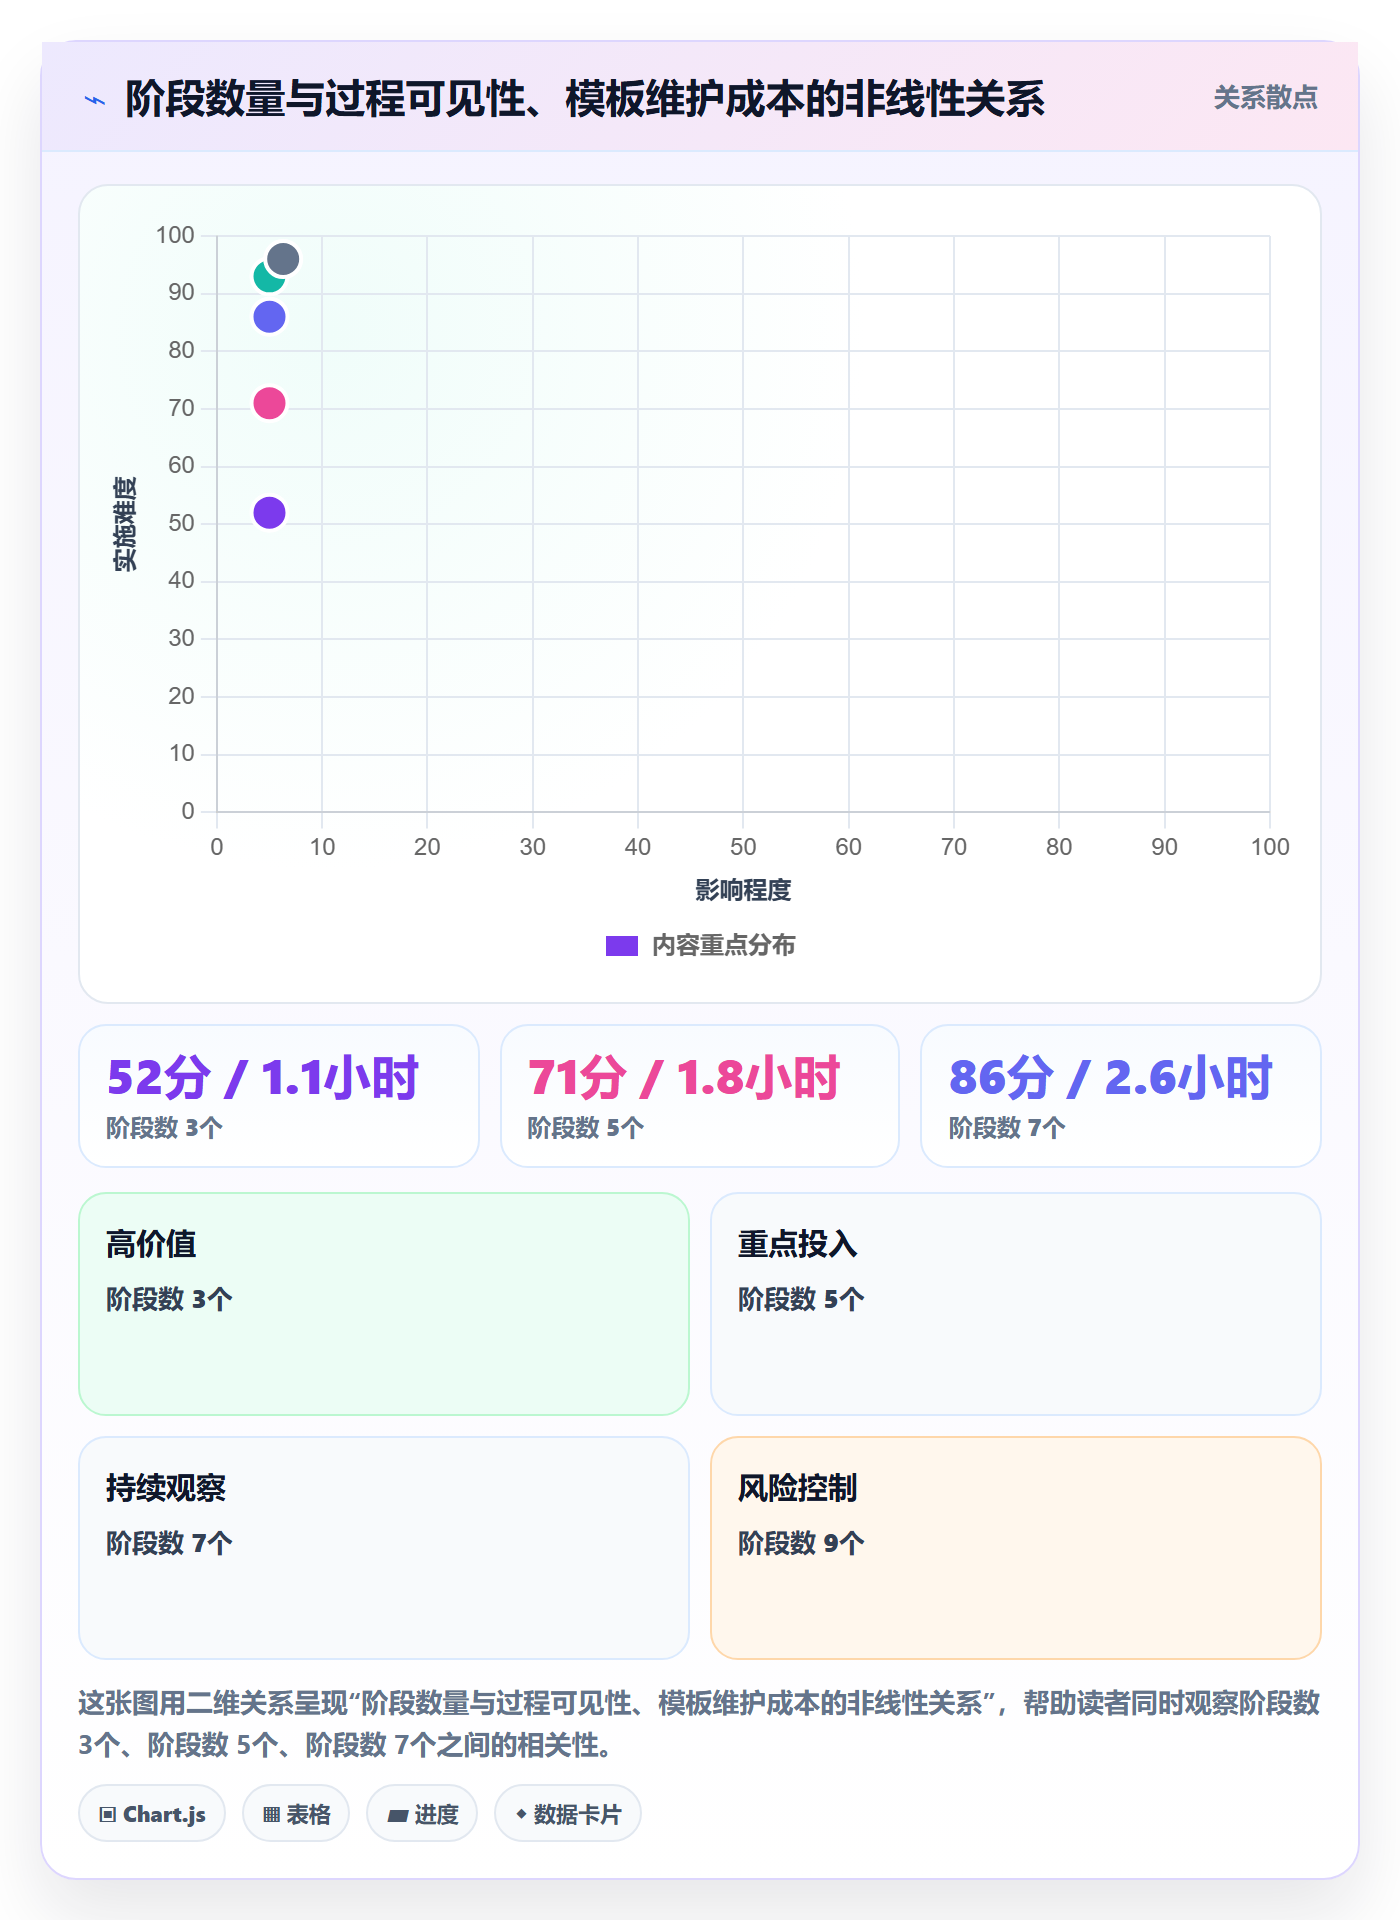Click the 内容重点分布 legend label
Viewport: 1400px width, 1920px height.
click(723, 946)
